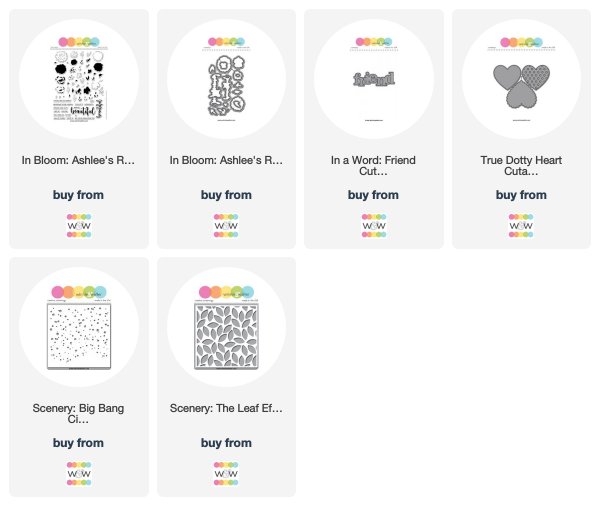The image size is (600, 506).
Task: Click the WOW store logo under the stamp set
Action: pos(79,225)
